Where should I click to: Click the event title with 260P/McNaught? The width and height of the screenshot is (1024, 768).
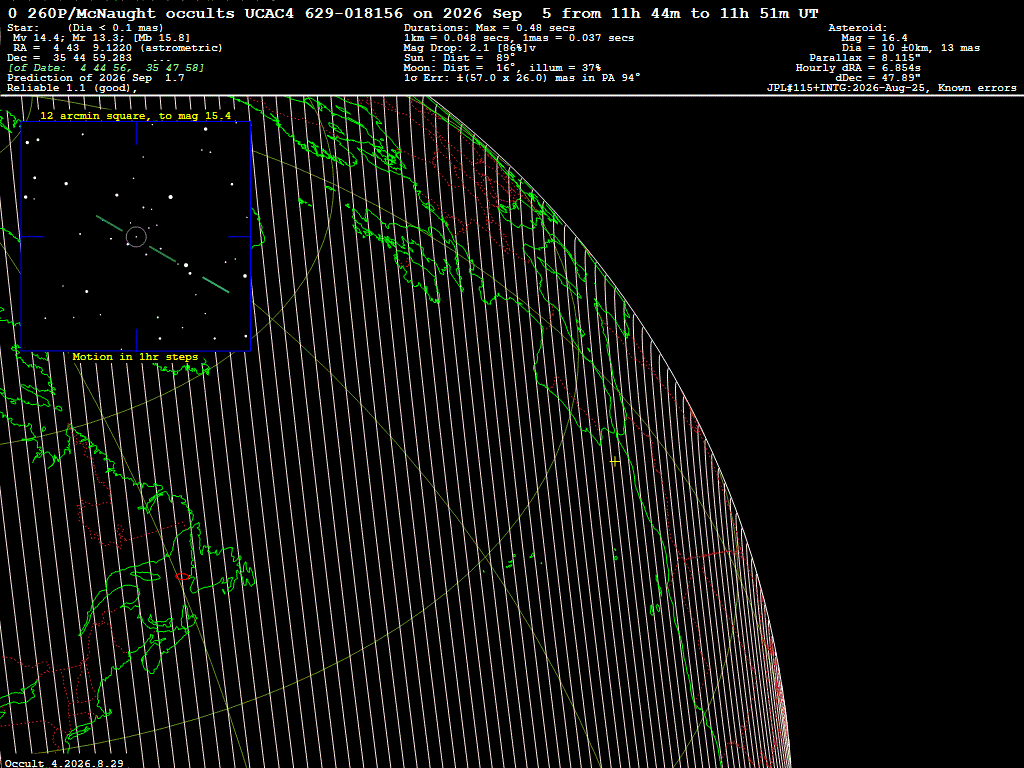point(413,13)
